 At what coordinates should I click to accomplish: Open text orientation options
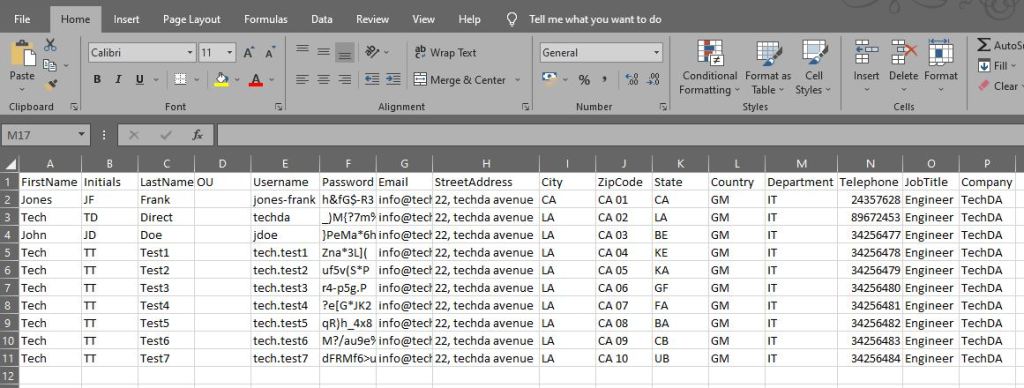click(377, 52)
